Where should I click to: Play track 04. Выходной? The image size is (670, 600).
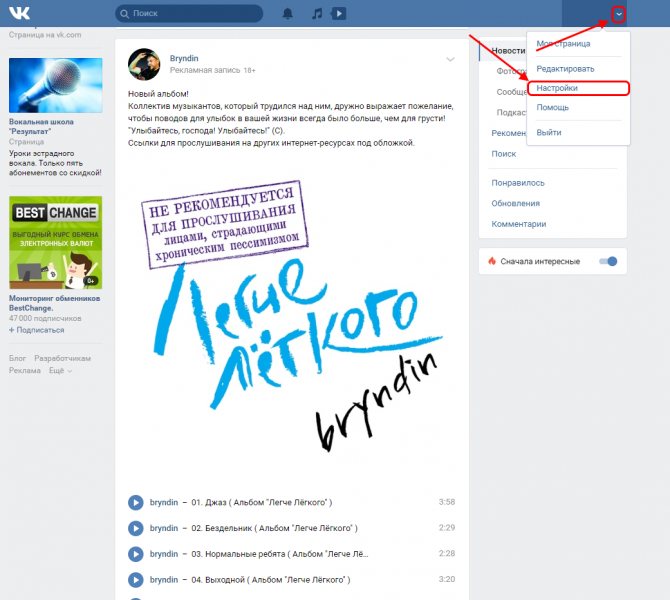coord(135,580)
